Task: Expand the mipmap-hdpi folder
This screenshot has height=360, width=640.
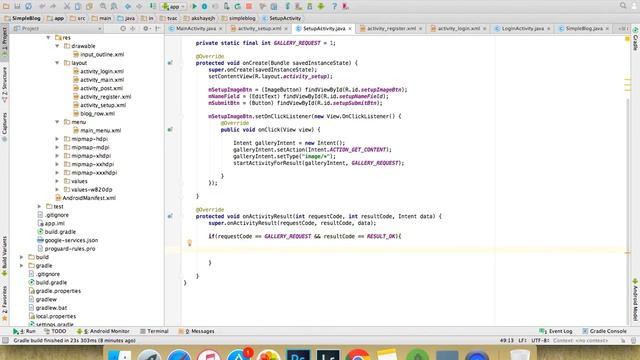Action: [x=57, y=139]
